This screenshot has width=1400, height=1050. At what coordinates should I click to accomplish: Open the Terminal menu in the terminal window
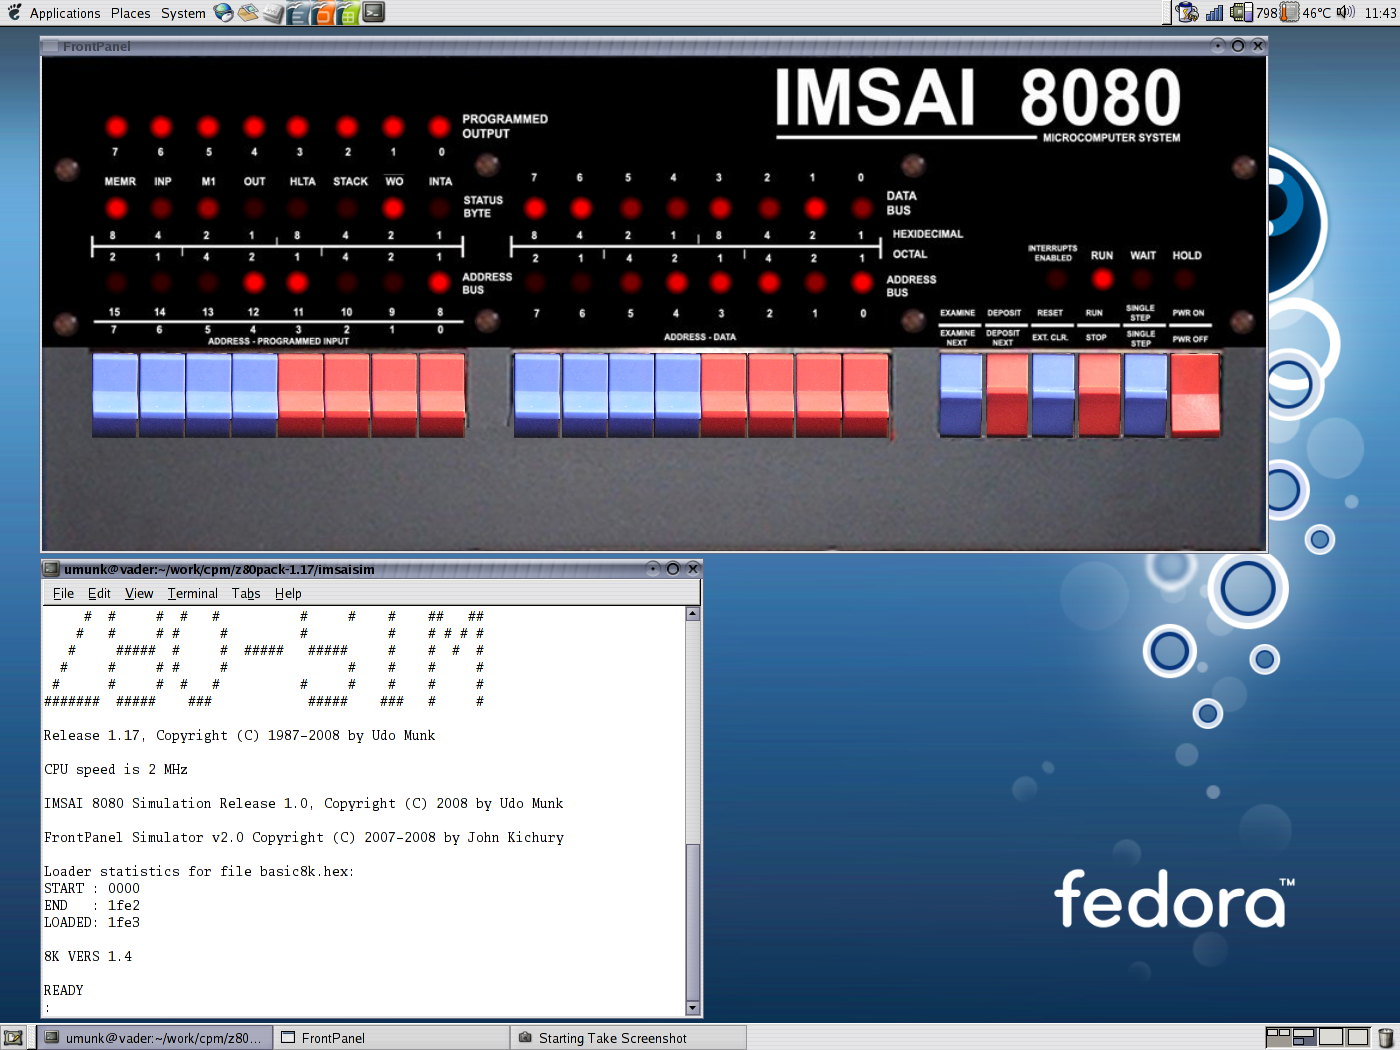[192, 593]
